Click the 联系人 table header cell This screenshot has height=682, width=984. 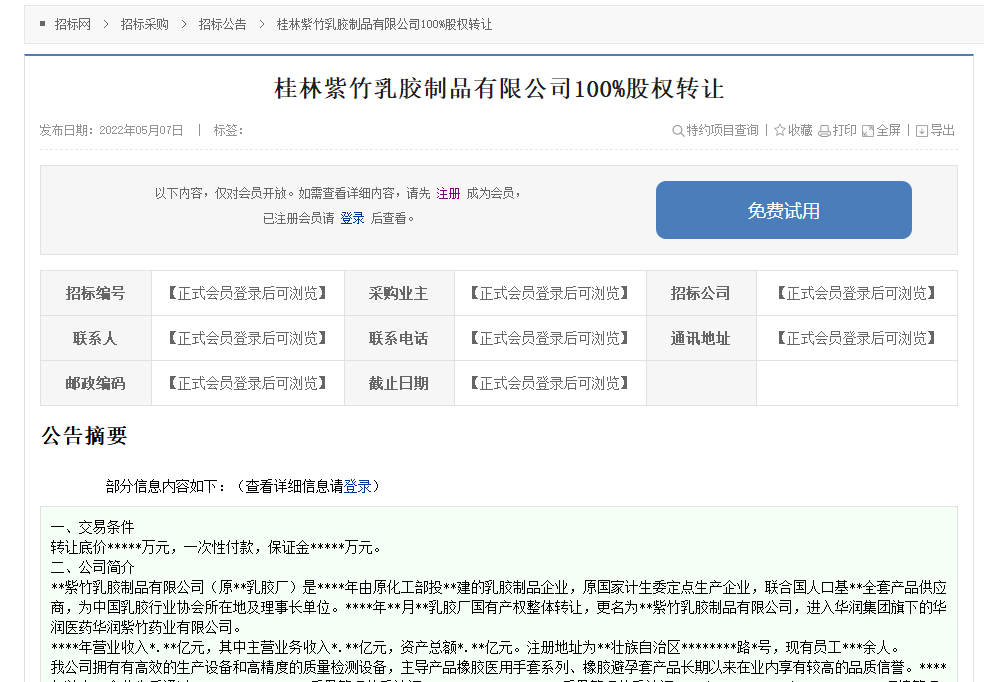(96, 338)
